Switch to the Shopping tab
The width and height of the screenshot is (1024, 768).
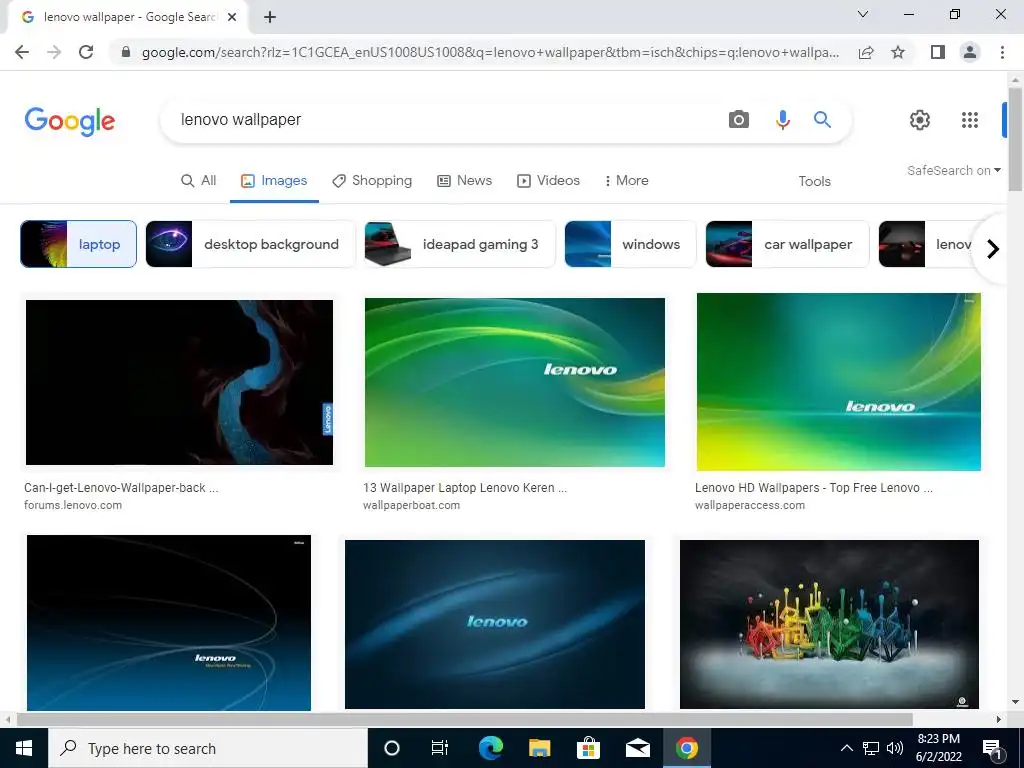(x=372, y=181)
